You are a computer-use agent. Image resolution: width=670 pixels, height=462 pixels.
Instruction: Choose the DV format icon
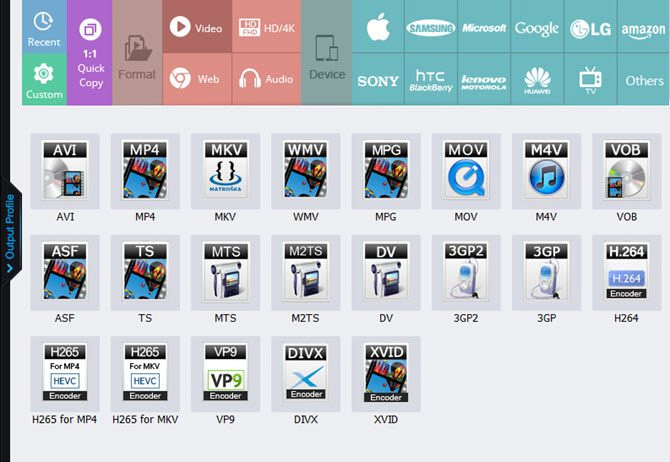click(x=386, y=272)
